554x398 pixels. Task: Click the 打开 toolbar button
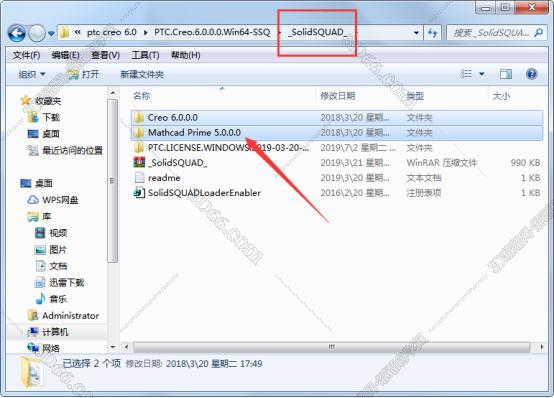[x=84, y=74]
